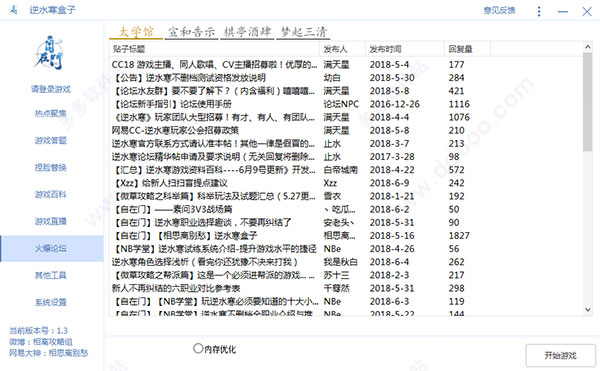Click poster name 论坛NPC
The height and width of the screenshot is (371, 600).
(x=341, y=104)
